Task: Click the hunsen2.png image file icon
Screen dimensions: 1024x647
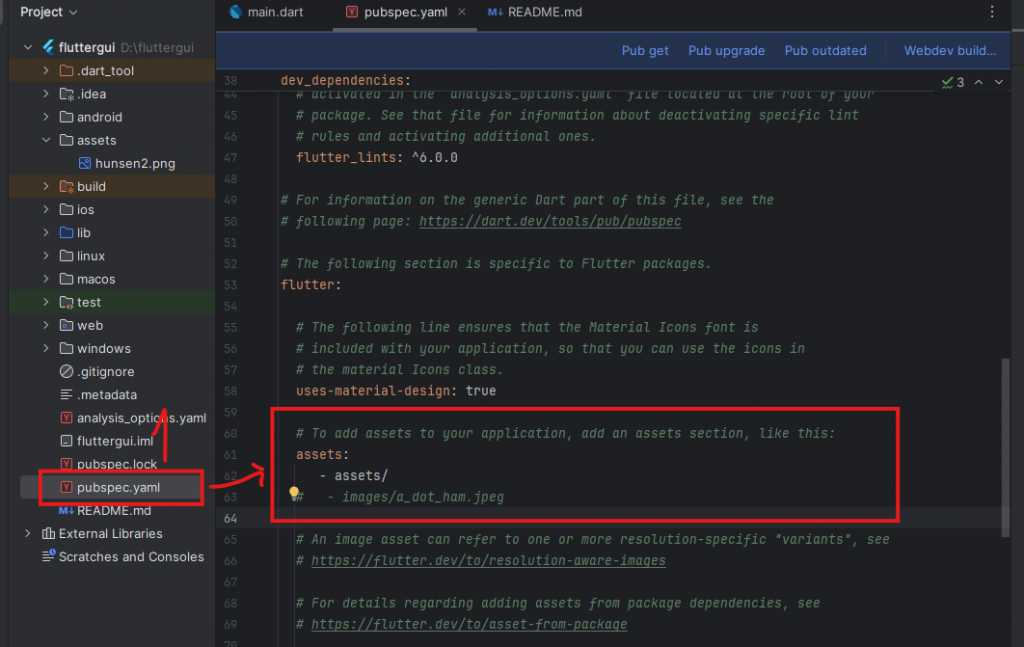Action: 85,163
